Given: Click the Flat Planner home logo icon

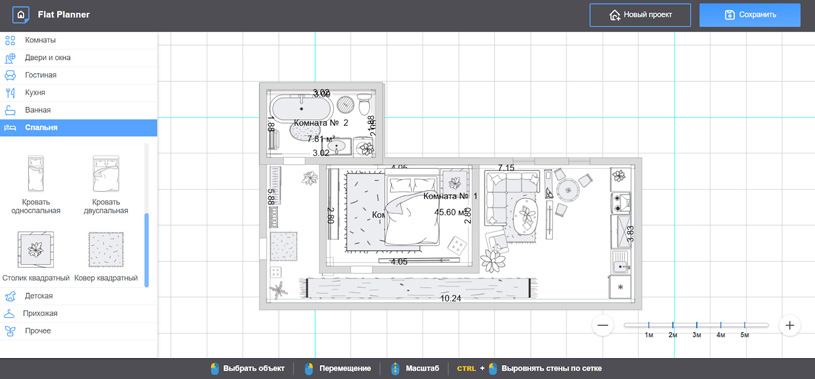Looking at the screenshot, I should (20, 15).
